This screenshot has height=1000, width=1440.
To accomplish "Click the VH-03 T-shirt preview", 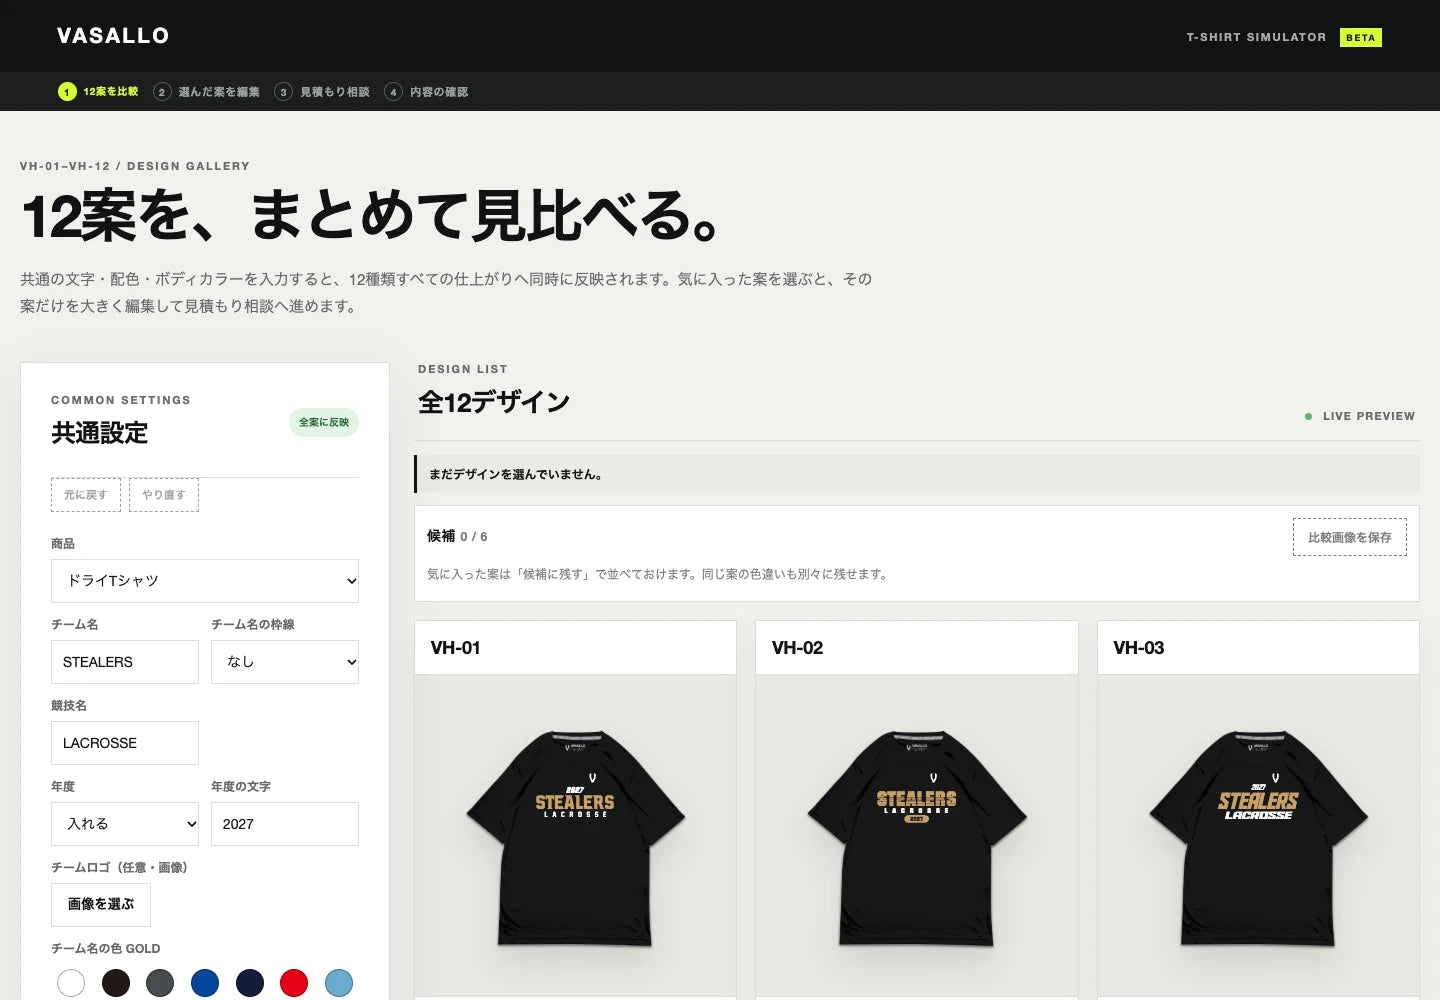I will pyautogui.click(x=1258, y=838).
